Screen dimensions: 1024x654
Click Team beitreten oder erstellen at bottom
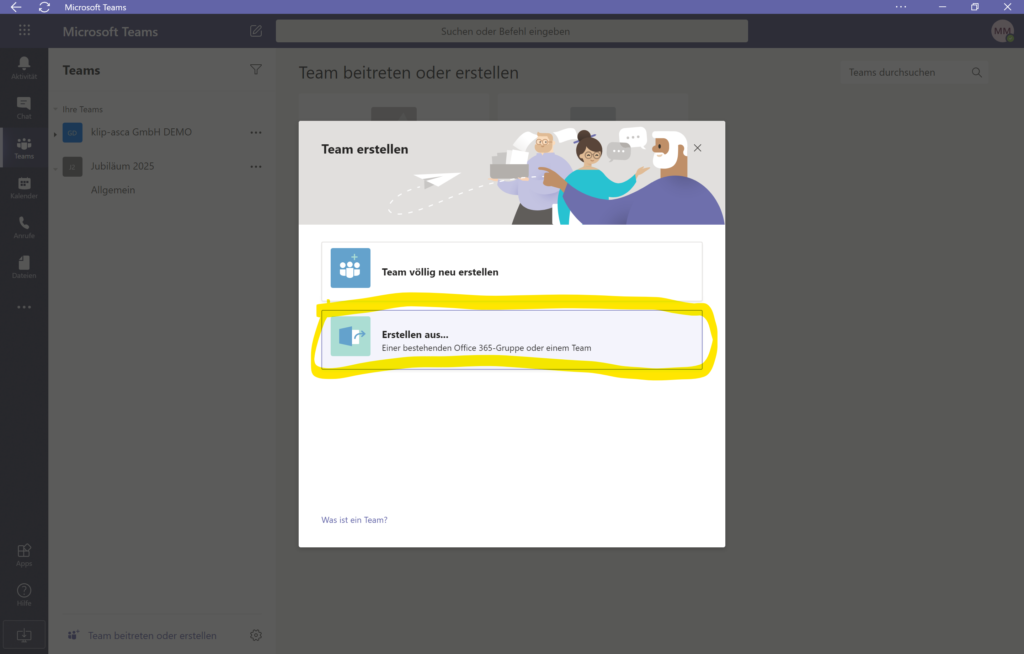(x=142, y=635)
